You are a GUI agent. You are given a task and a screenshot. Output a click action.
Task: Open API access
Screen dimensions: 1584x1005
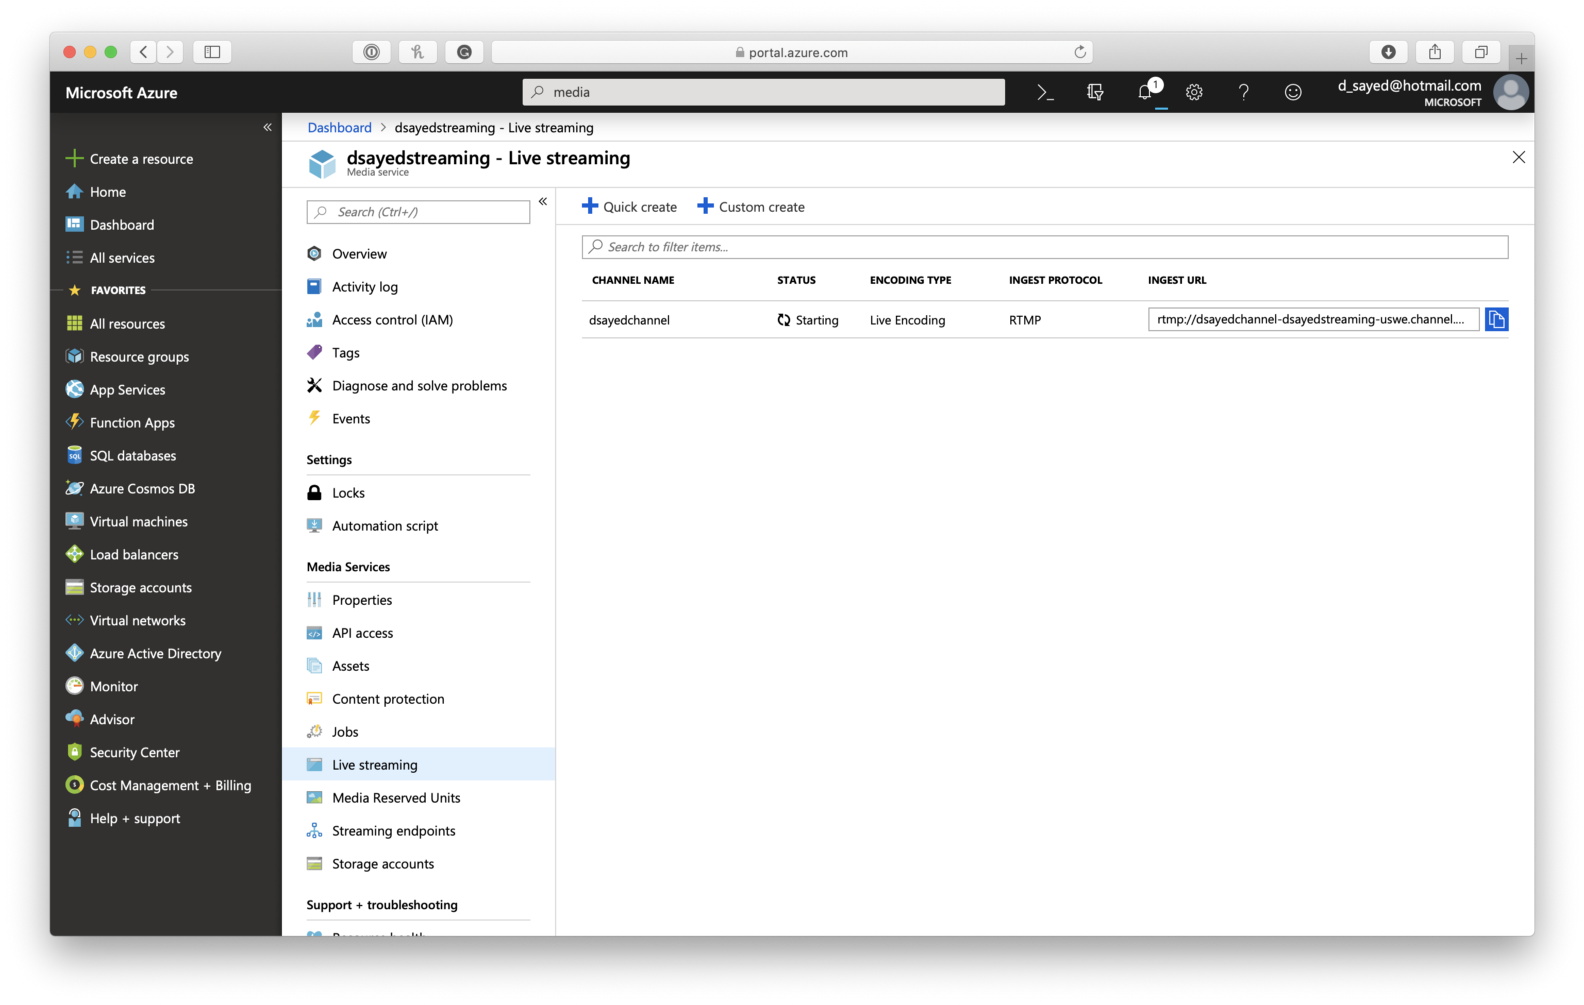click(350, 633)
